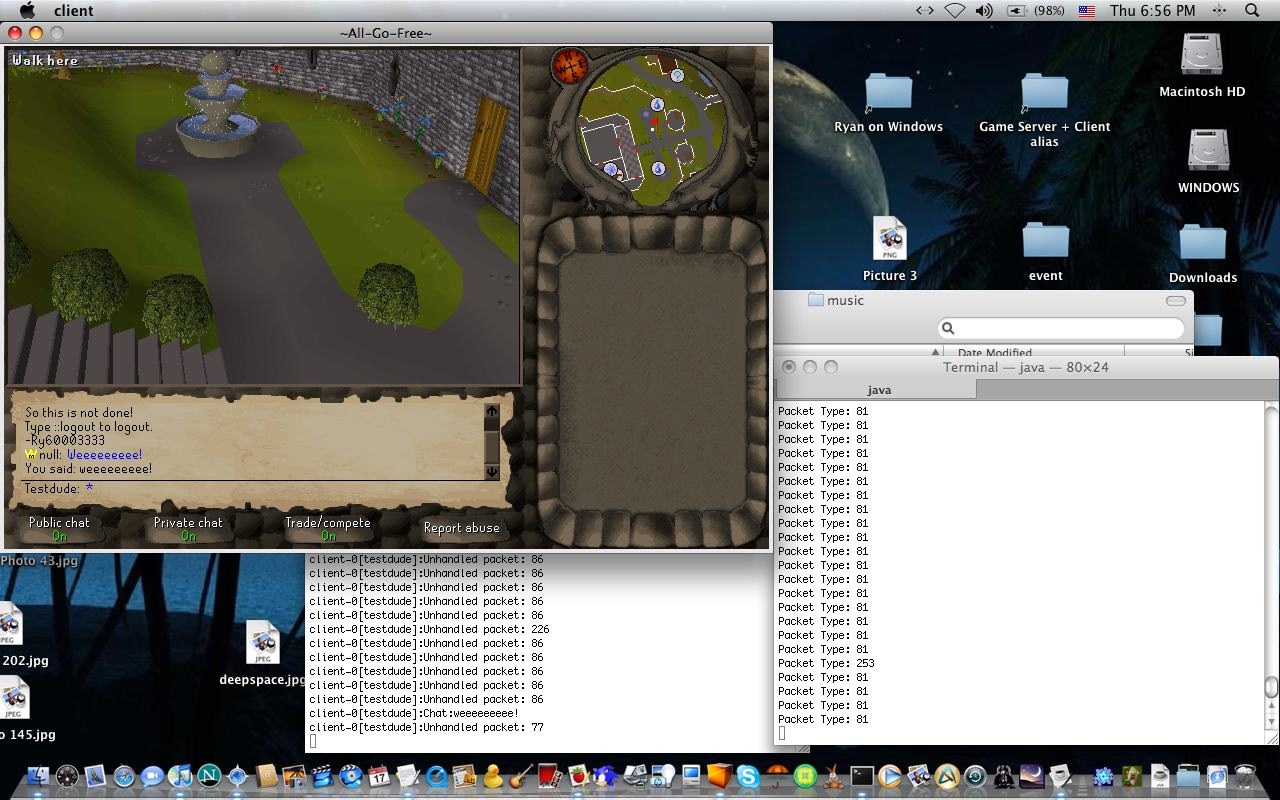Launch Photo Booth from the Dock
The image size is (1280, 800).
coord(550,776)
